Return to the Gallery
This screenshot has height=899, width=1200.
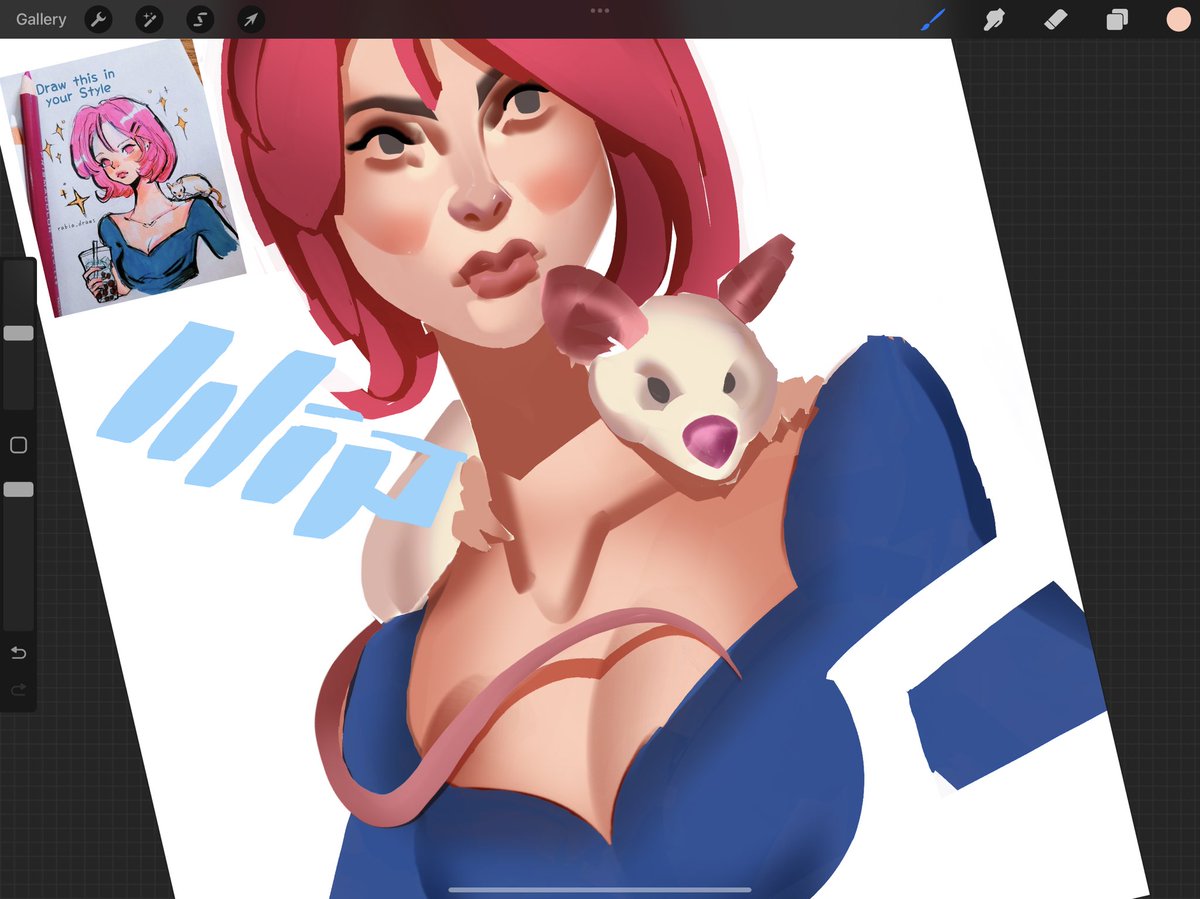(40, 19)
